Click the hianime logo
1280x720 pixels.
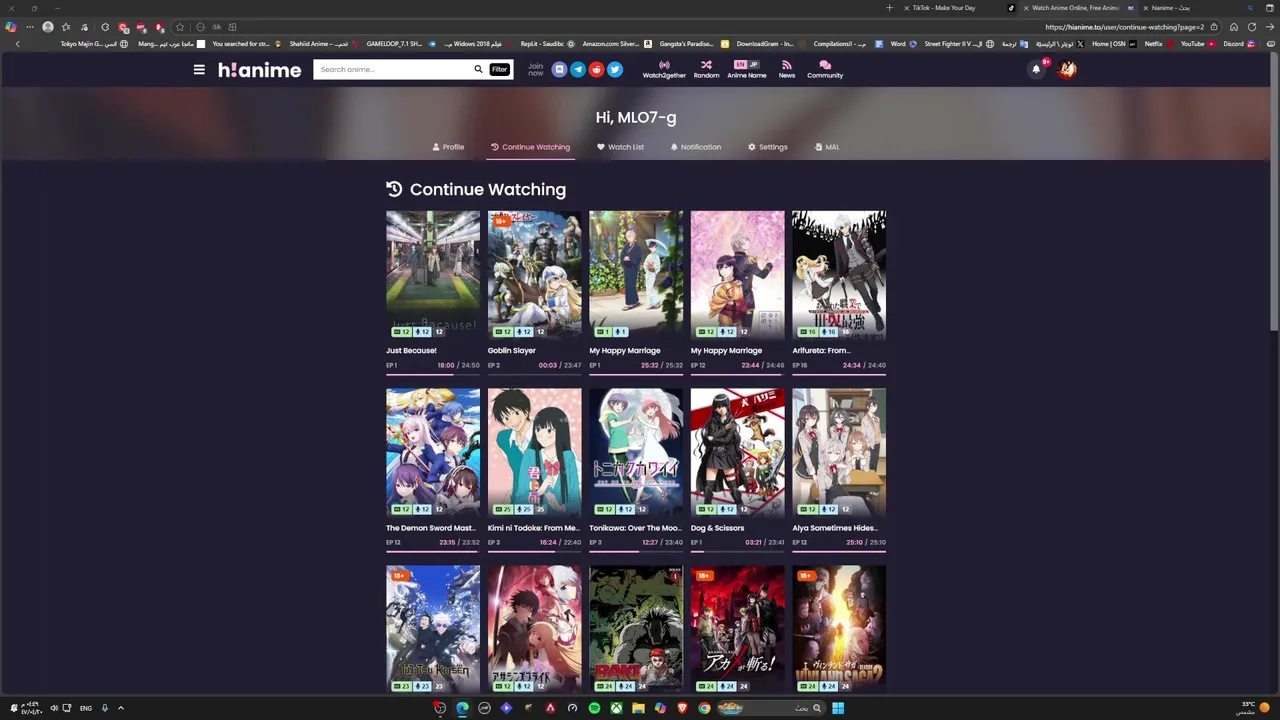pos(259,70)
